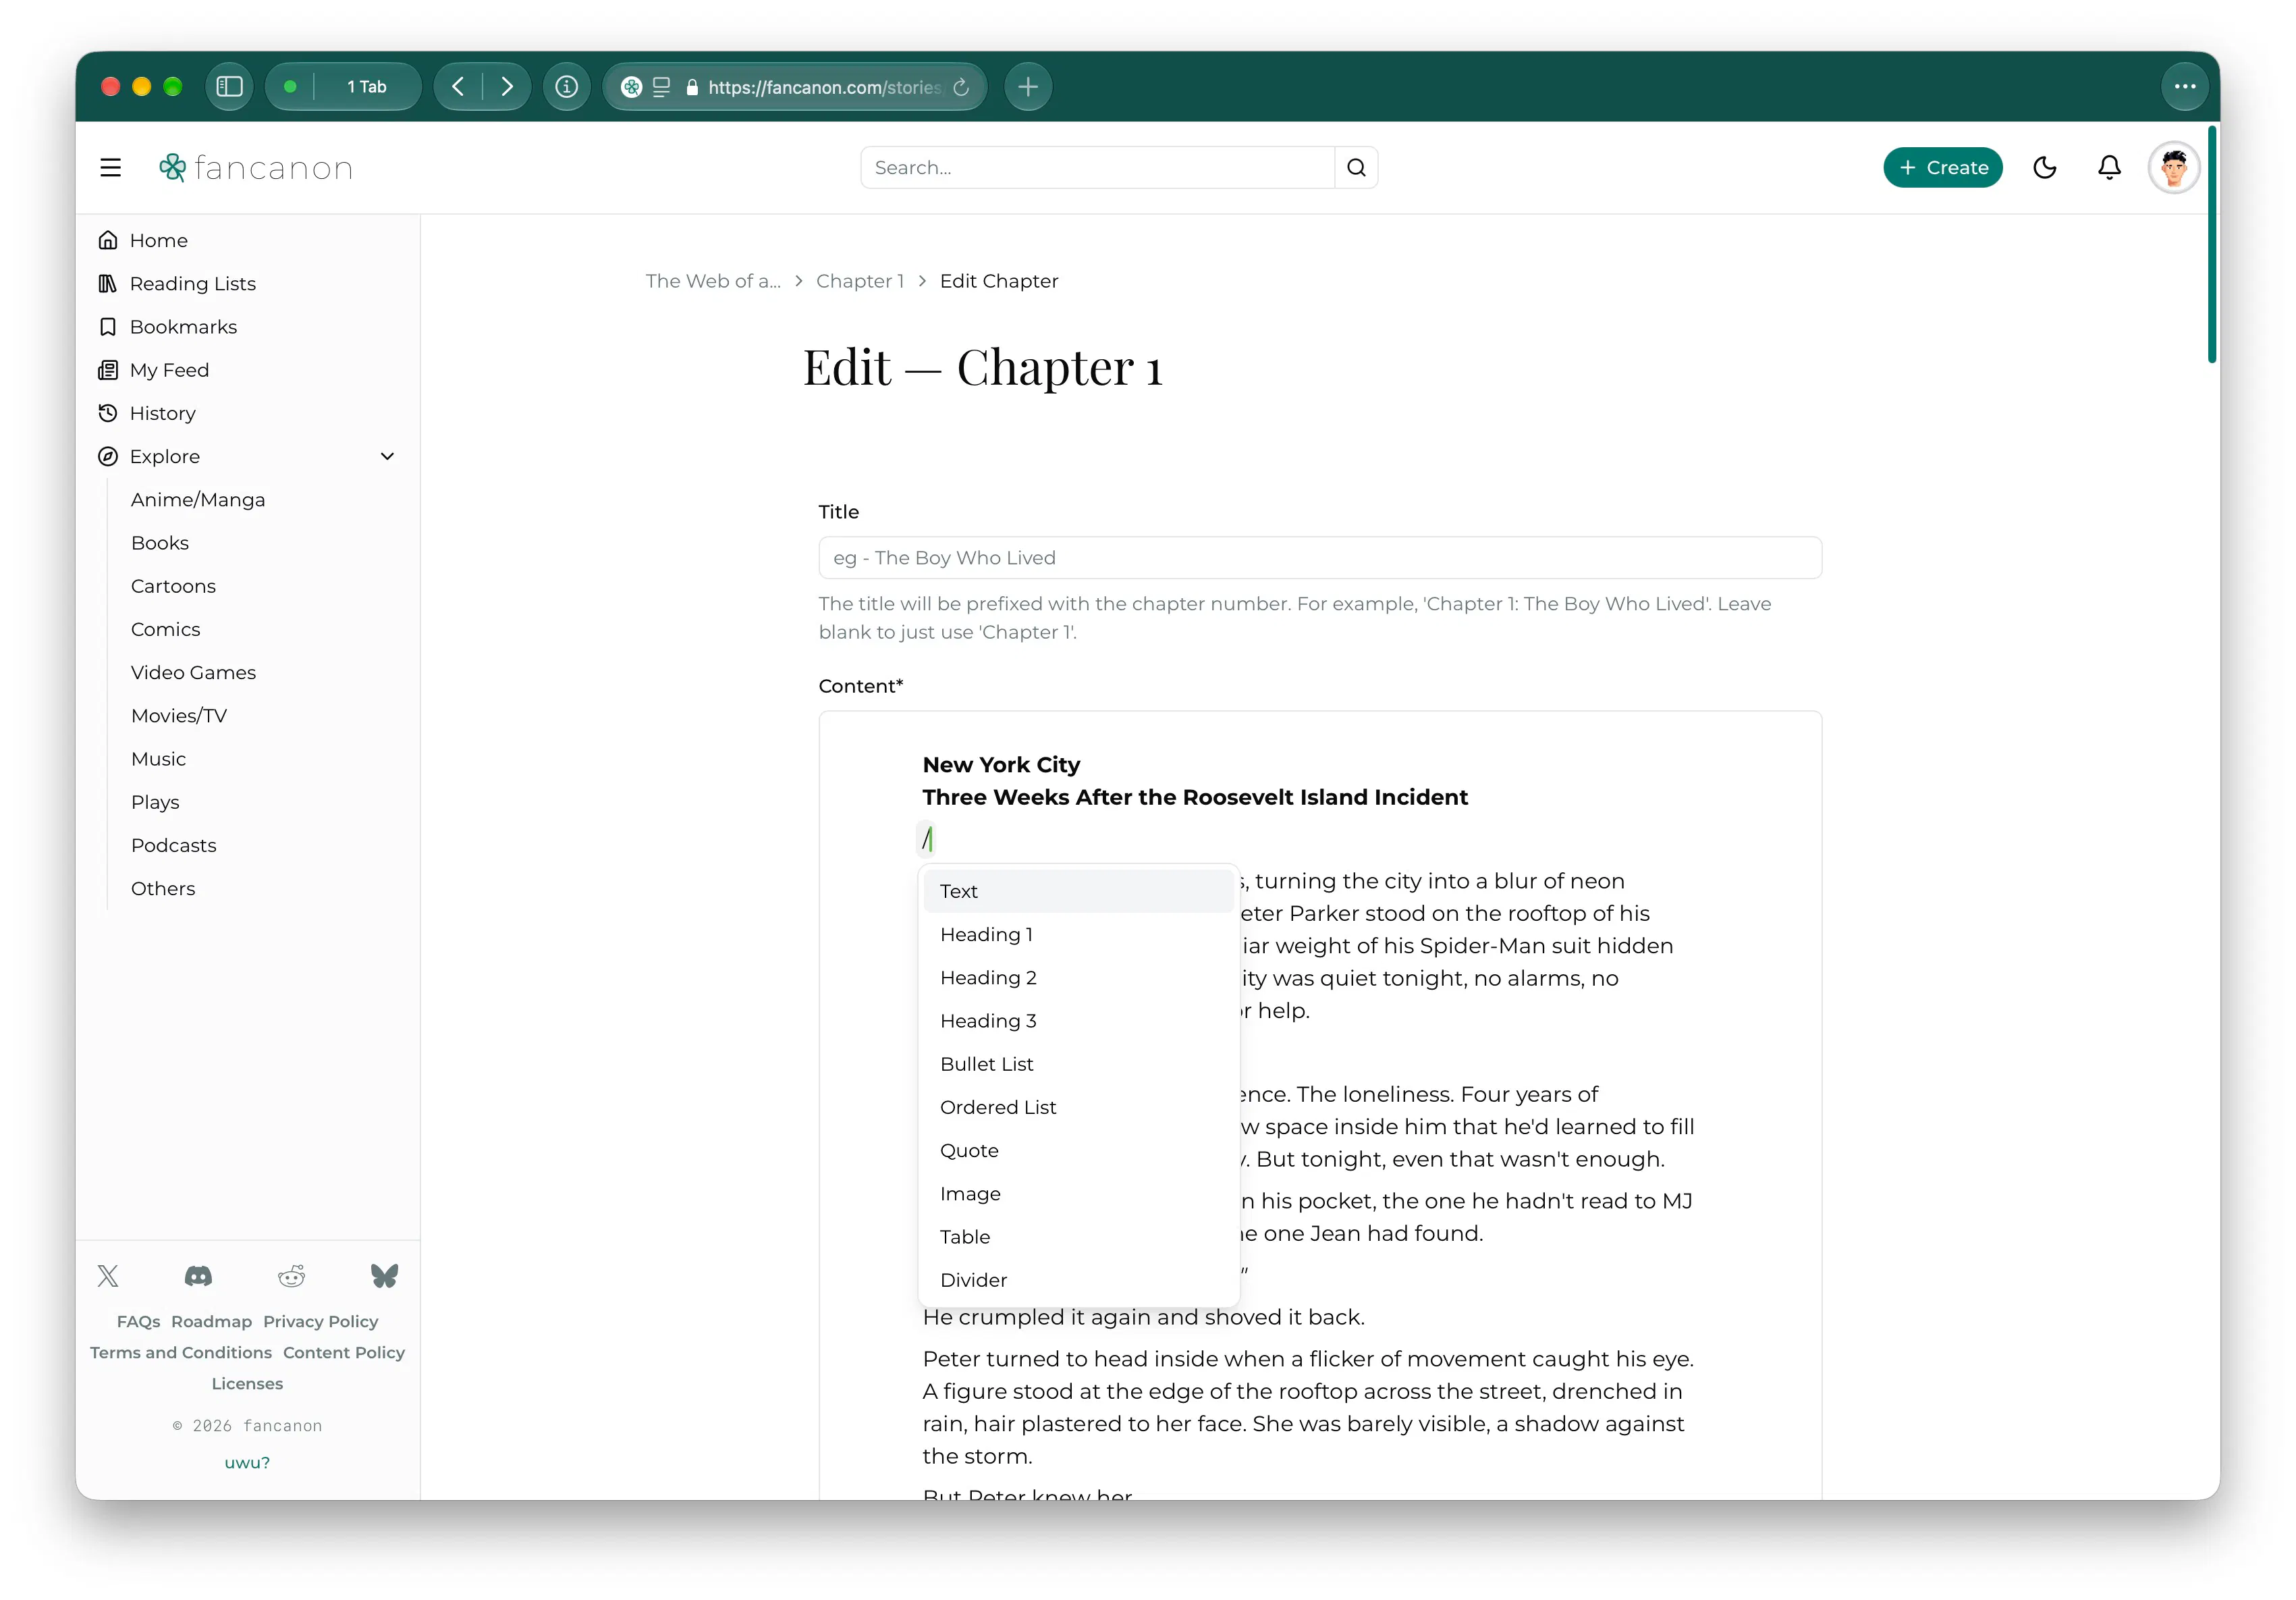
Task: Click the Search input field
Action: (x=1097, y=168)
